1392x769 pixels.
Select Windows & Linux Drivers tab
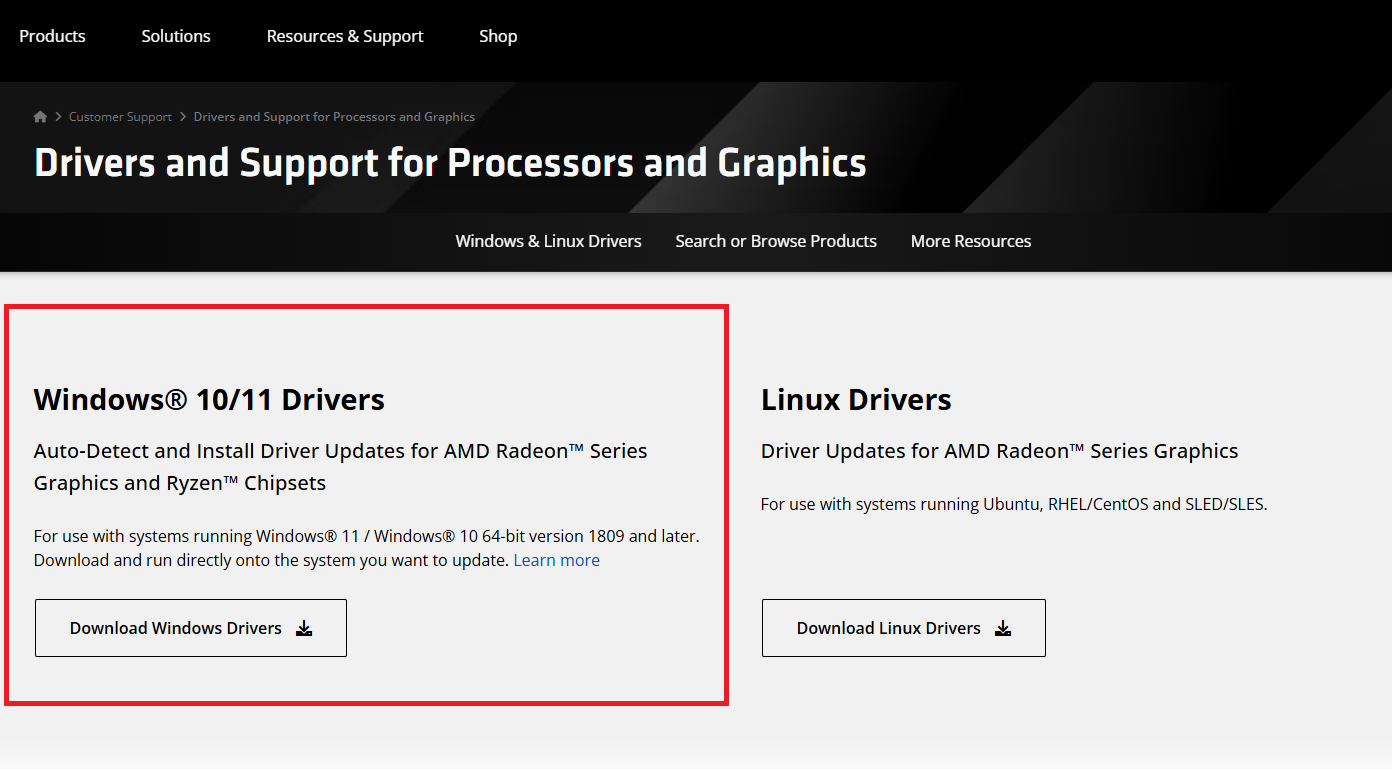548,241
